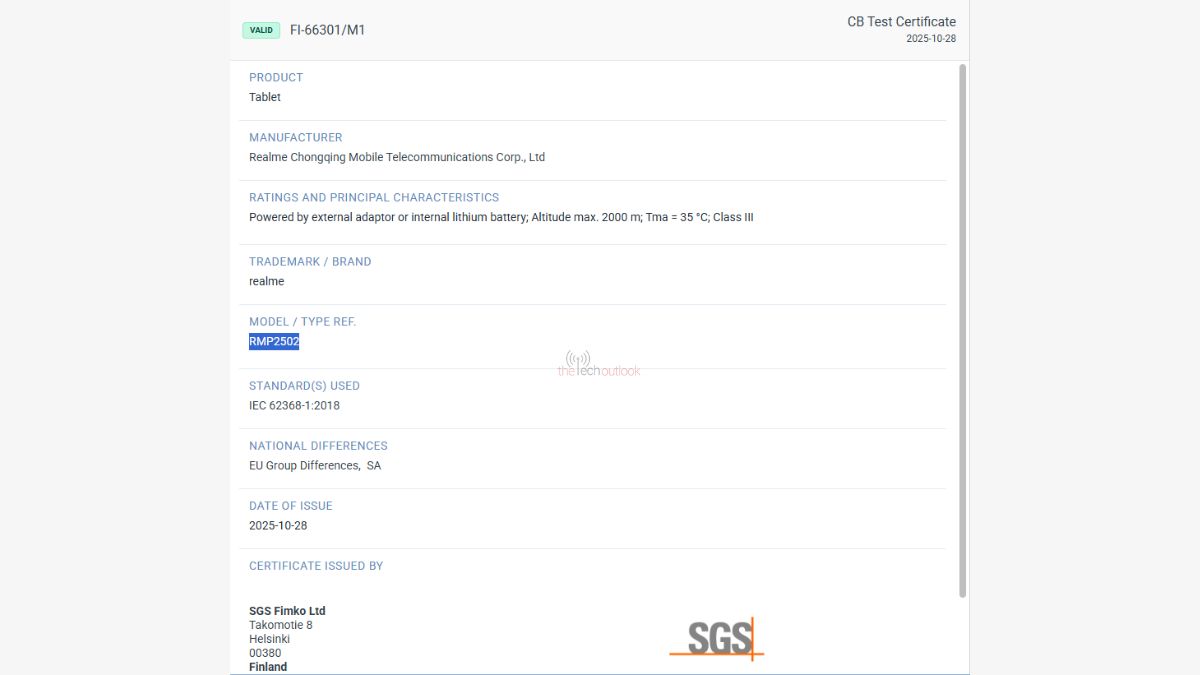The width and height of the screenshot is (1200, 675).
Task: Click the PRODUCT section label
Action: tap(276, 77)
